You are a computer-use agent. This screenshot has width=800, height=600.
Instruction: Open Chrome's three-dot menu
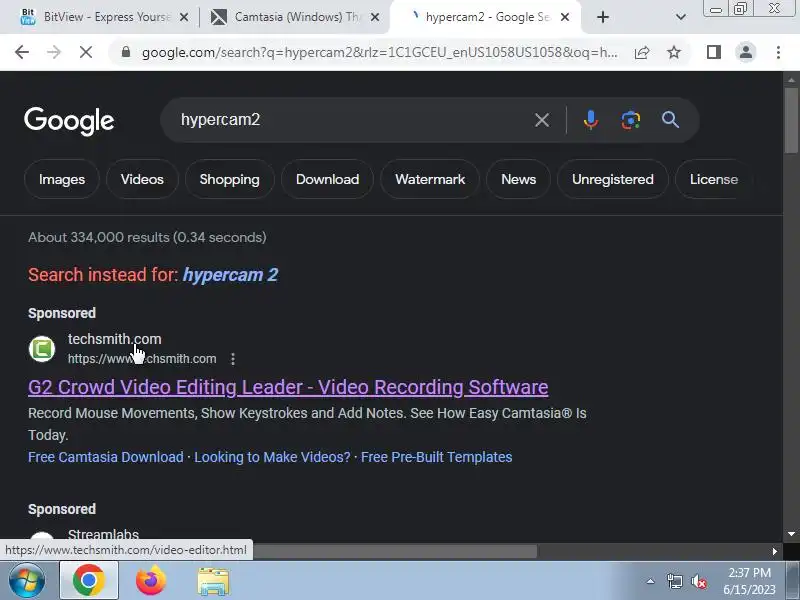pos(778,52)
